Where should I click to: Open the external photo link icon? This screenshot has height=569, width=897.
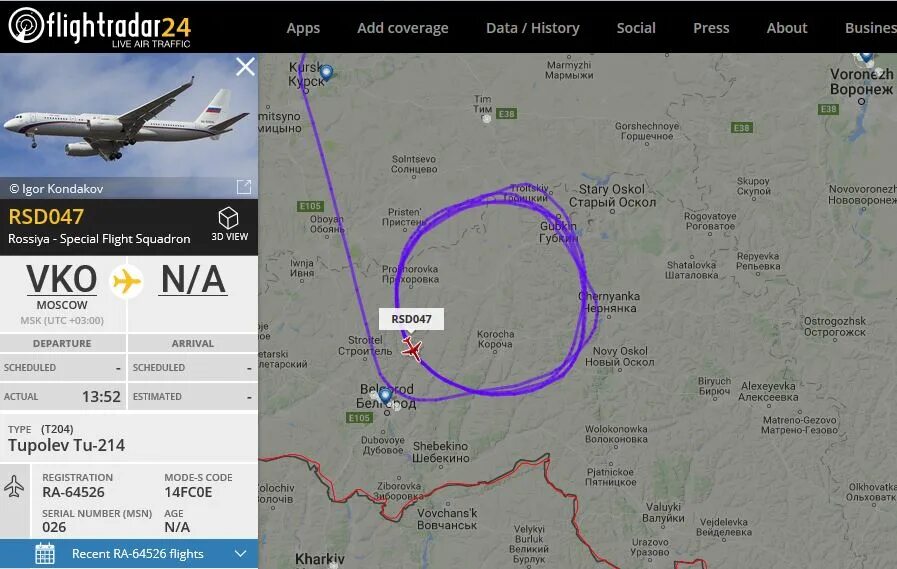point(244,186)
